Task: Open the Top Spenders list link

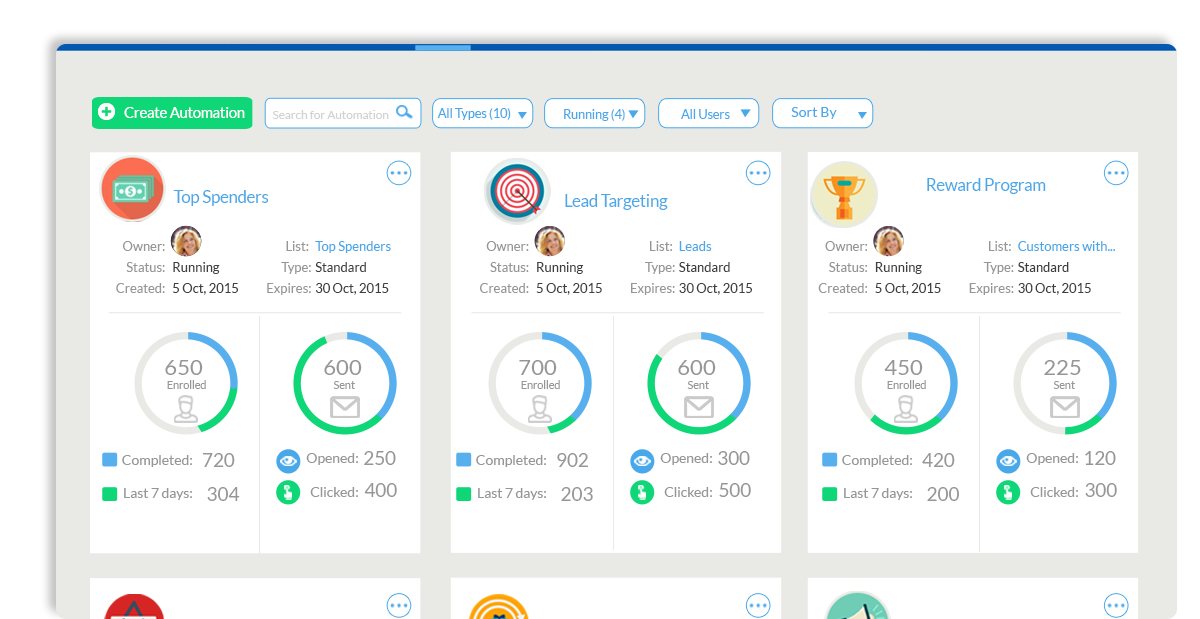Action: pos(353,246)
